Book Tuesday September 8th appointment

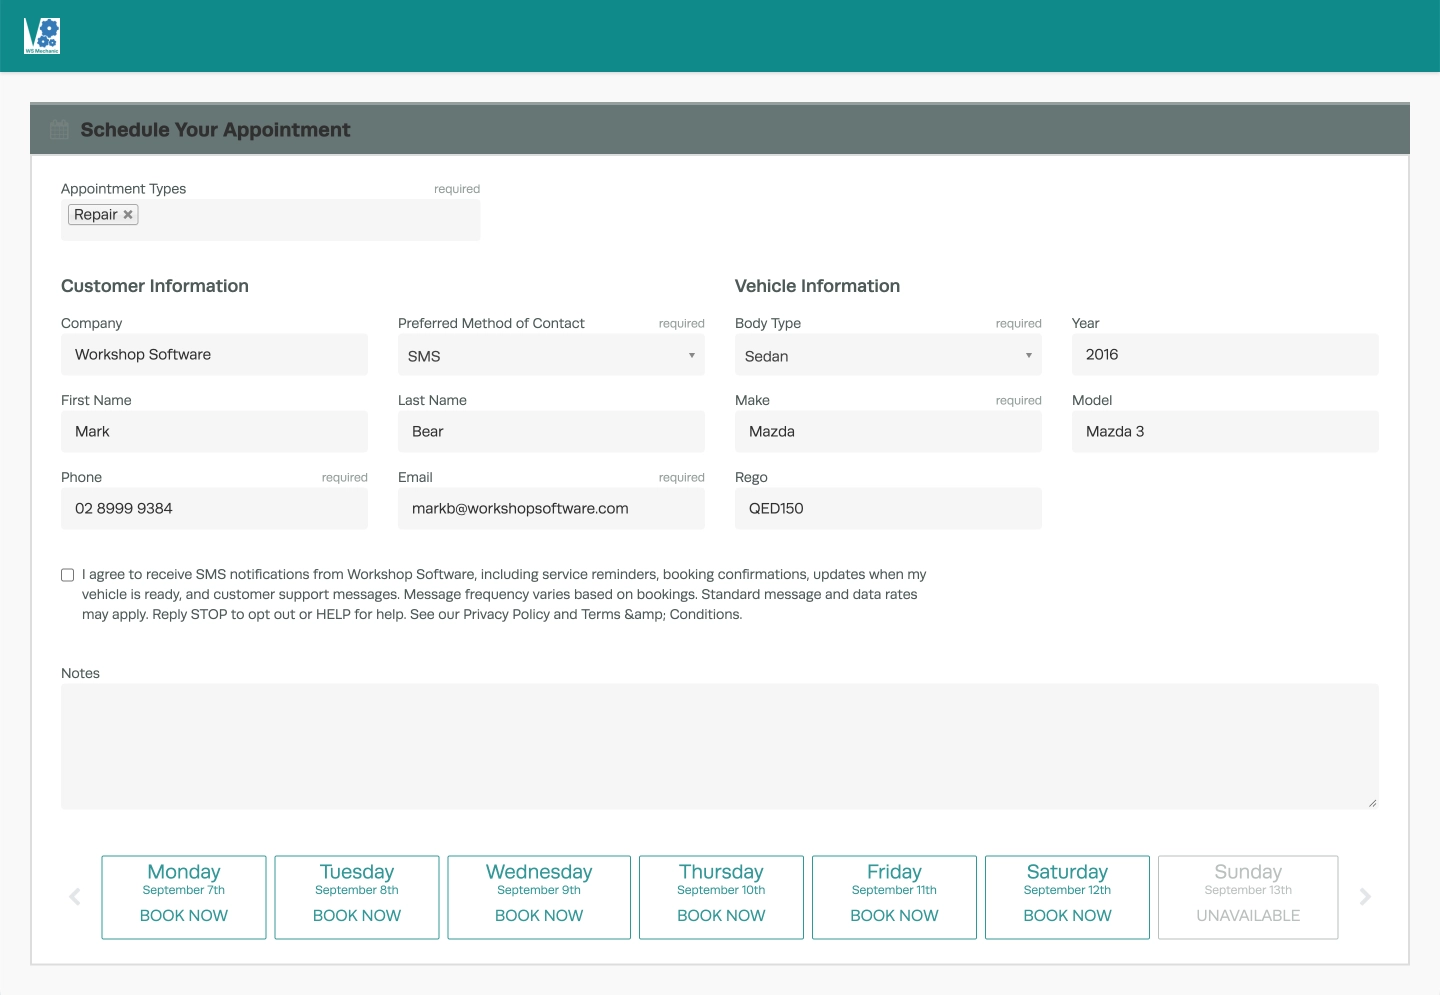point(357,897)
